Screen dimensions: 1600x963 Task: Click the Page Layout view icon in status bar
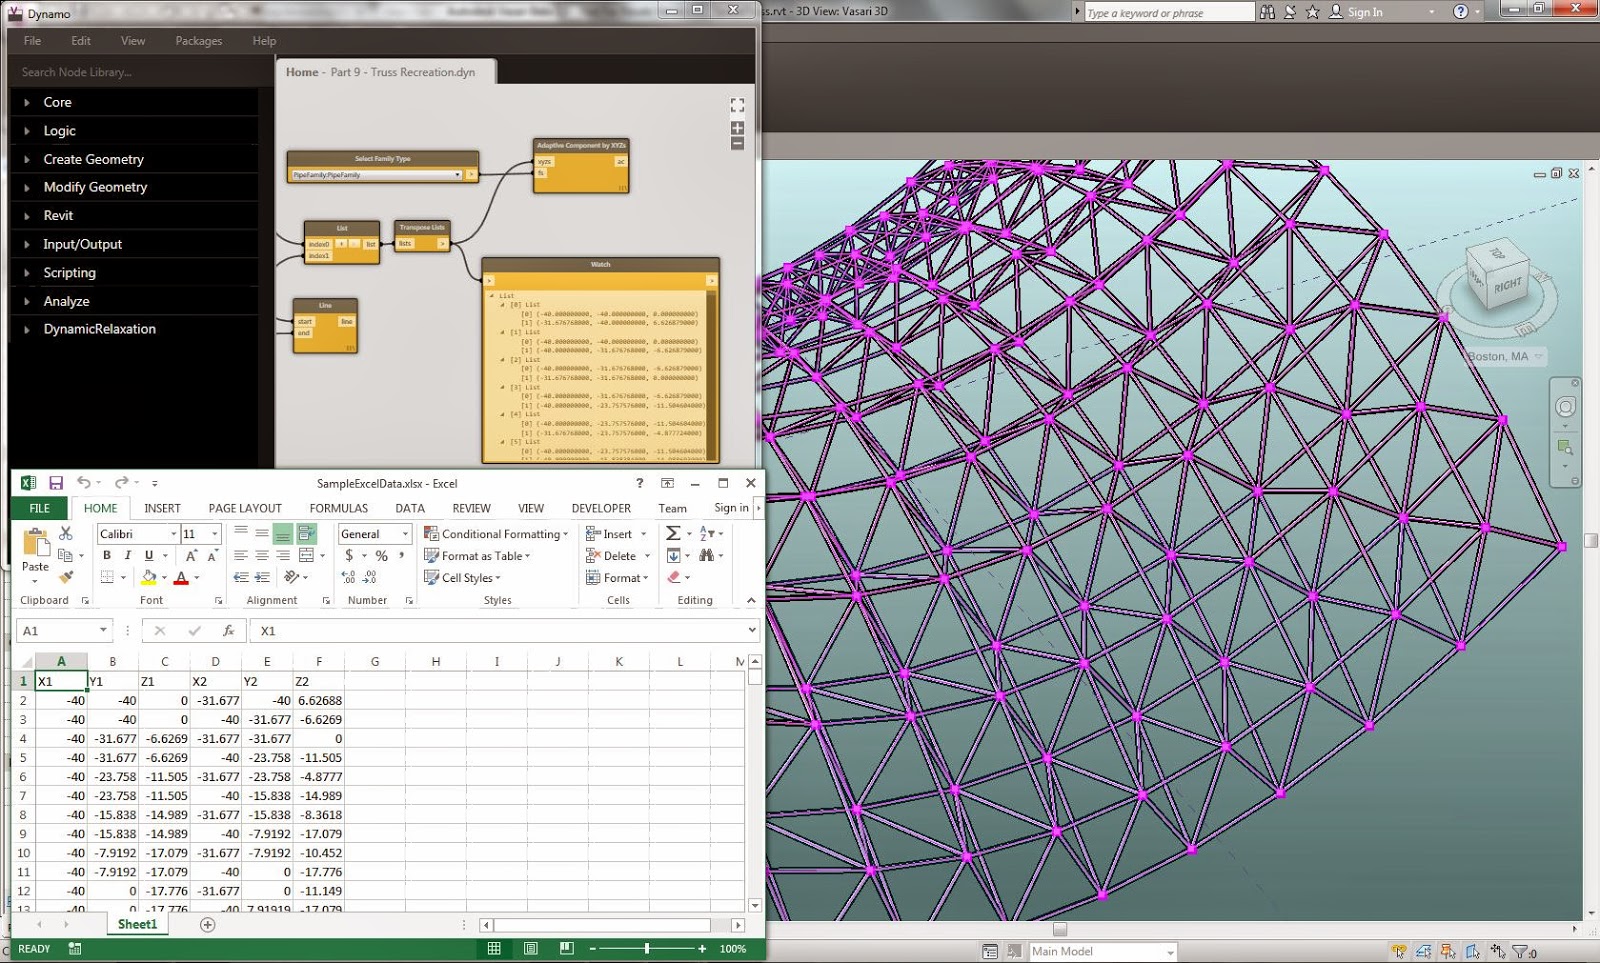(x=531, y=948)
